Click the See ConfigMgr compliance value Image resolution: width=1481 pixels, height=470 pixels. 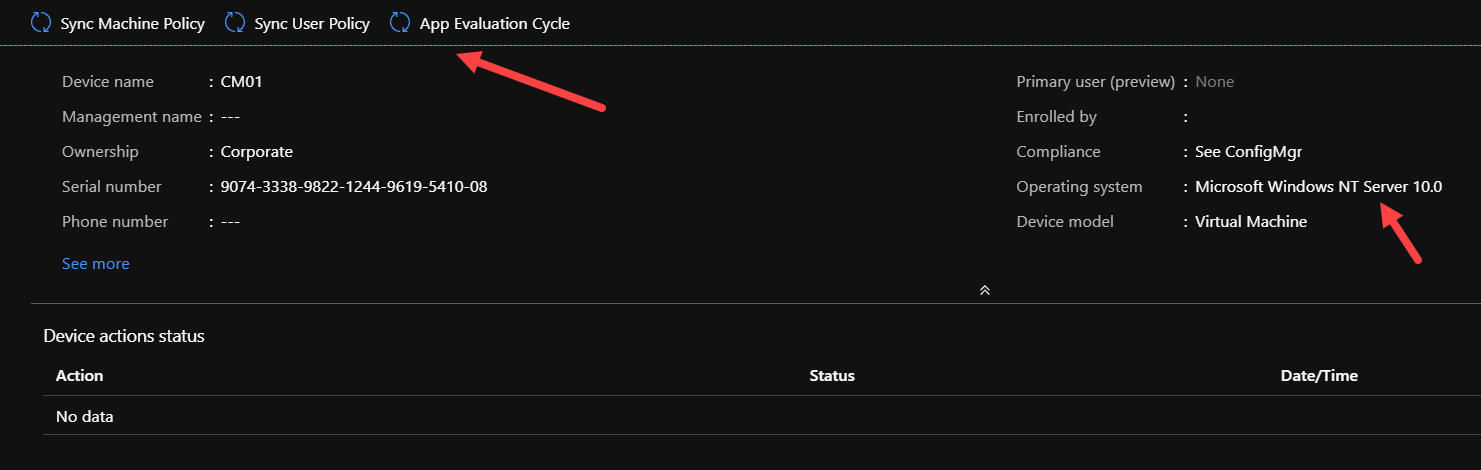(x=1249, y=152)
